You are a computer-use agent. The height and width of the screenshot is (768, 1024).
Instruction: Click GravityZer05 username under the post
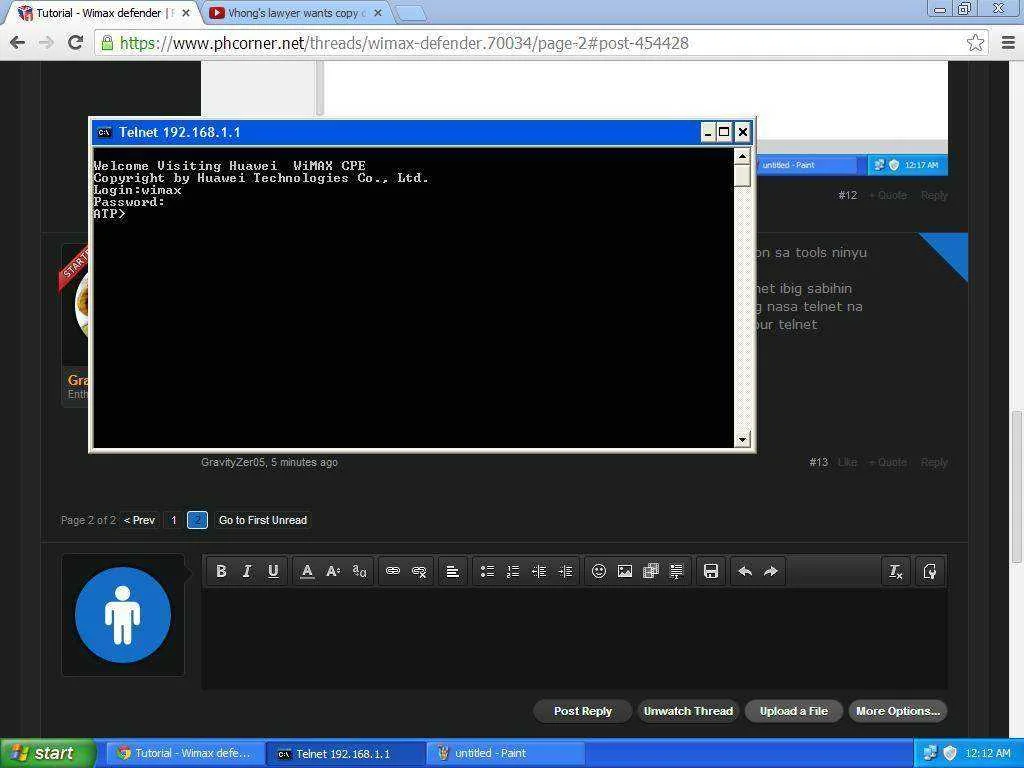coord(232,462)
